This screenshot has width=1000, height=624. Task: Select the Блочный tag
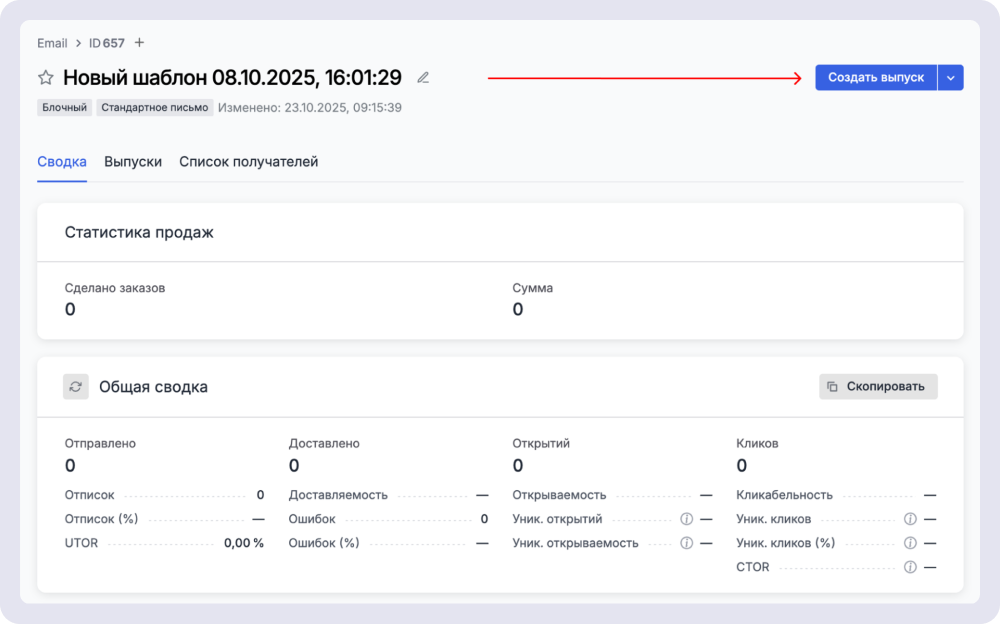click(65, 107)
